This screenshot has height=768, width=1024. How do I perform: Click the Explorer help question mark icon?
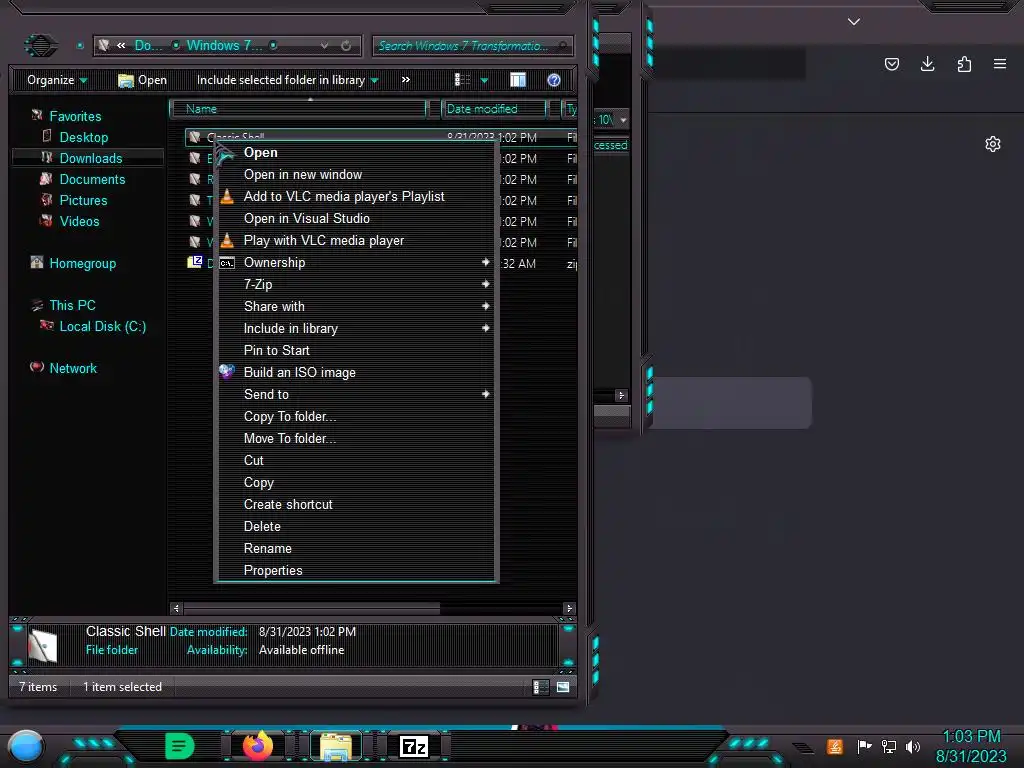(x=554, y=80)
